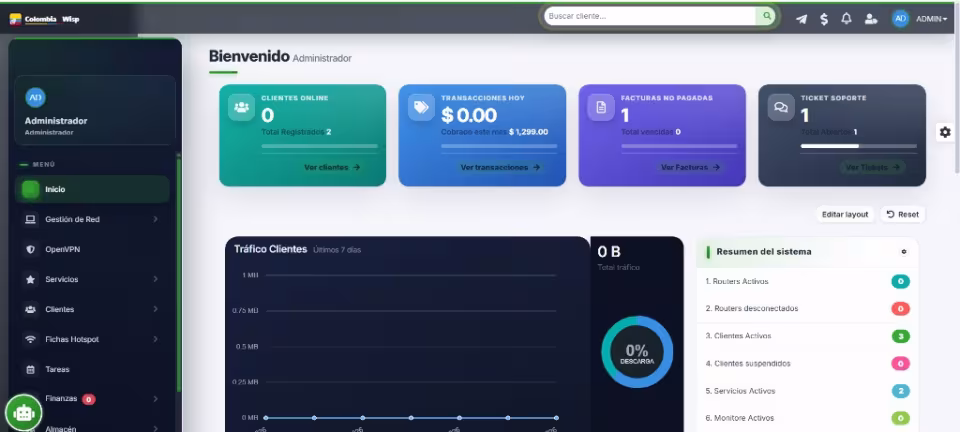Click "5. Servicios Activos" row text
This screenshot has height=432, width=960.
click(740, 390)
